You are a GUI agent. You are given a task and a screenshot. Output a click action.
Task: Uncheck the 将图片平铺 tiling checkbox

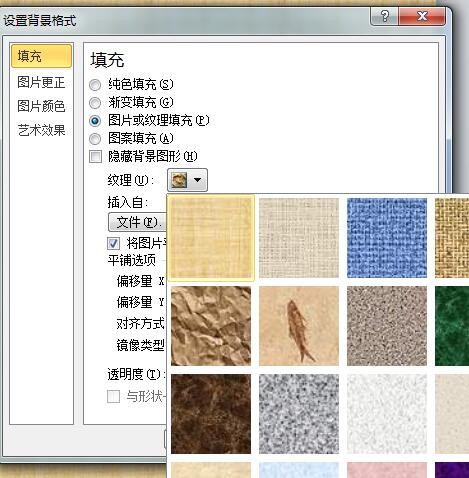(113, 243)
